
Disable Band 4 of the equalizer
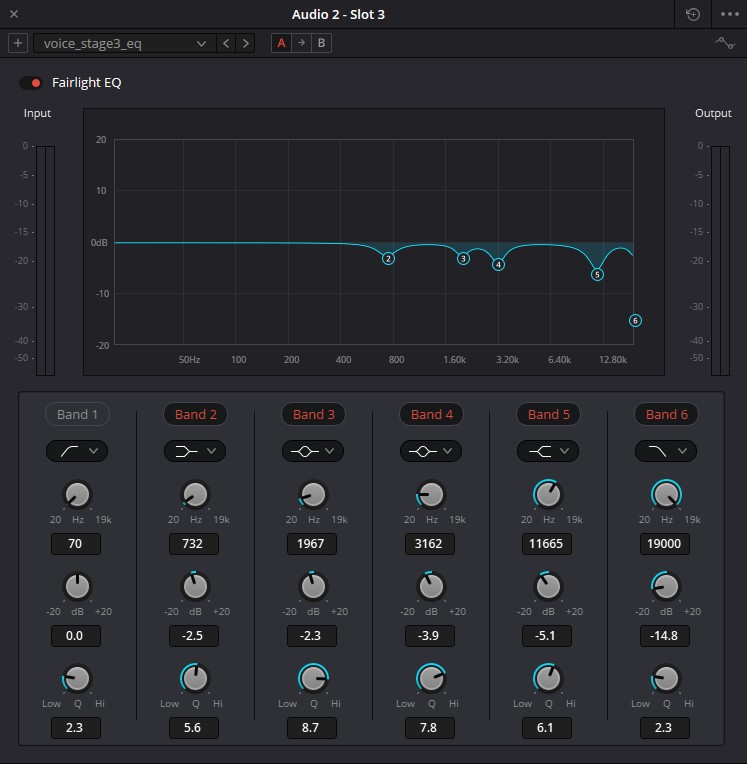(431, 414)
